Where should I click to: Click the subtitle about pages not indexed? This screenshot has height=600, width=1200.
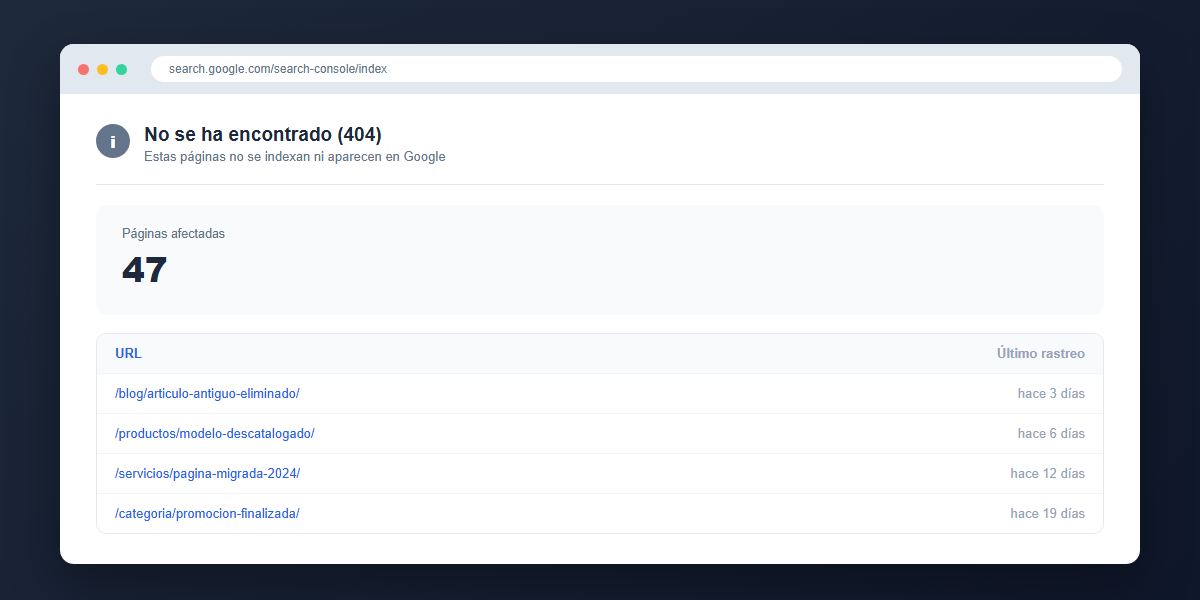point(295,157)
